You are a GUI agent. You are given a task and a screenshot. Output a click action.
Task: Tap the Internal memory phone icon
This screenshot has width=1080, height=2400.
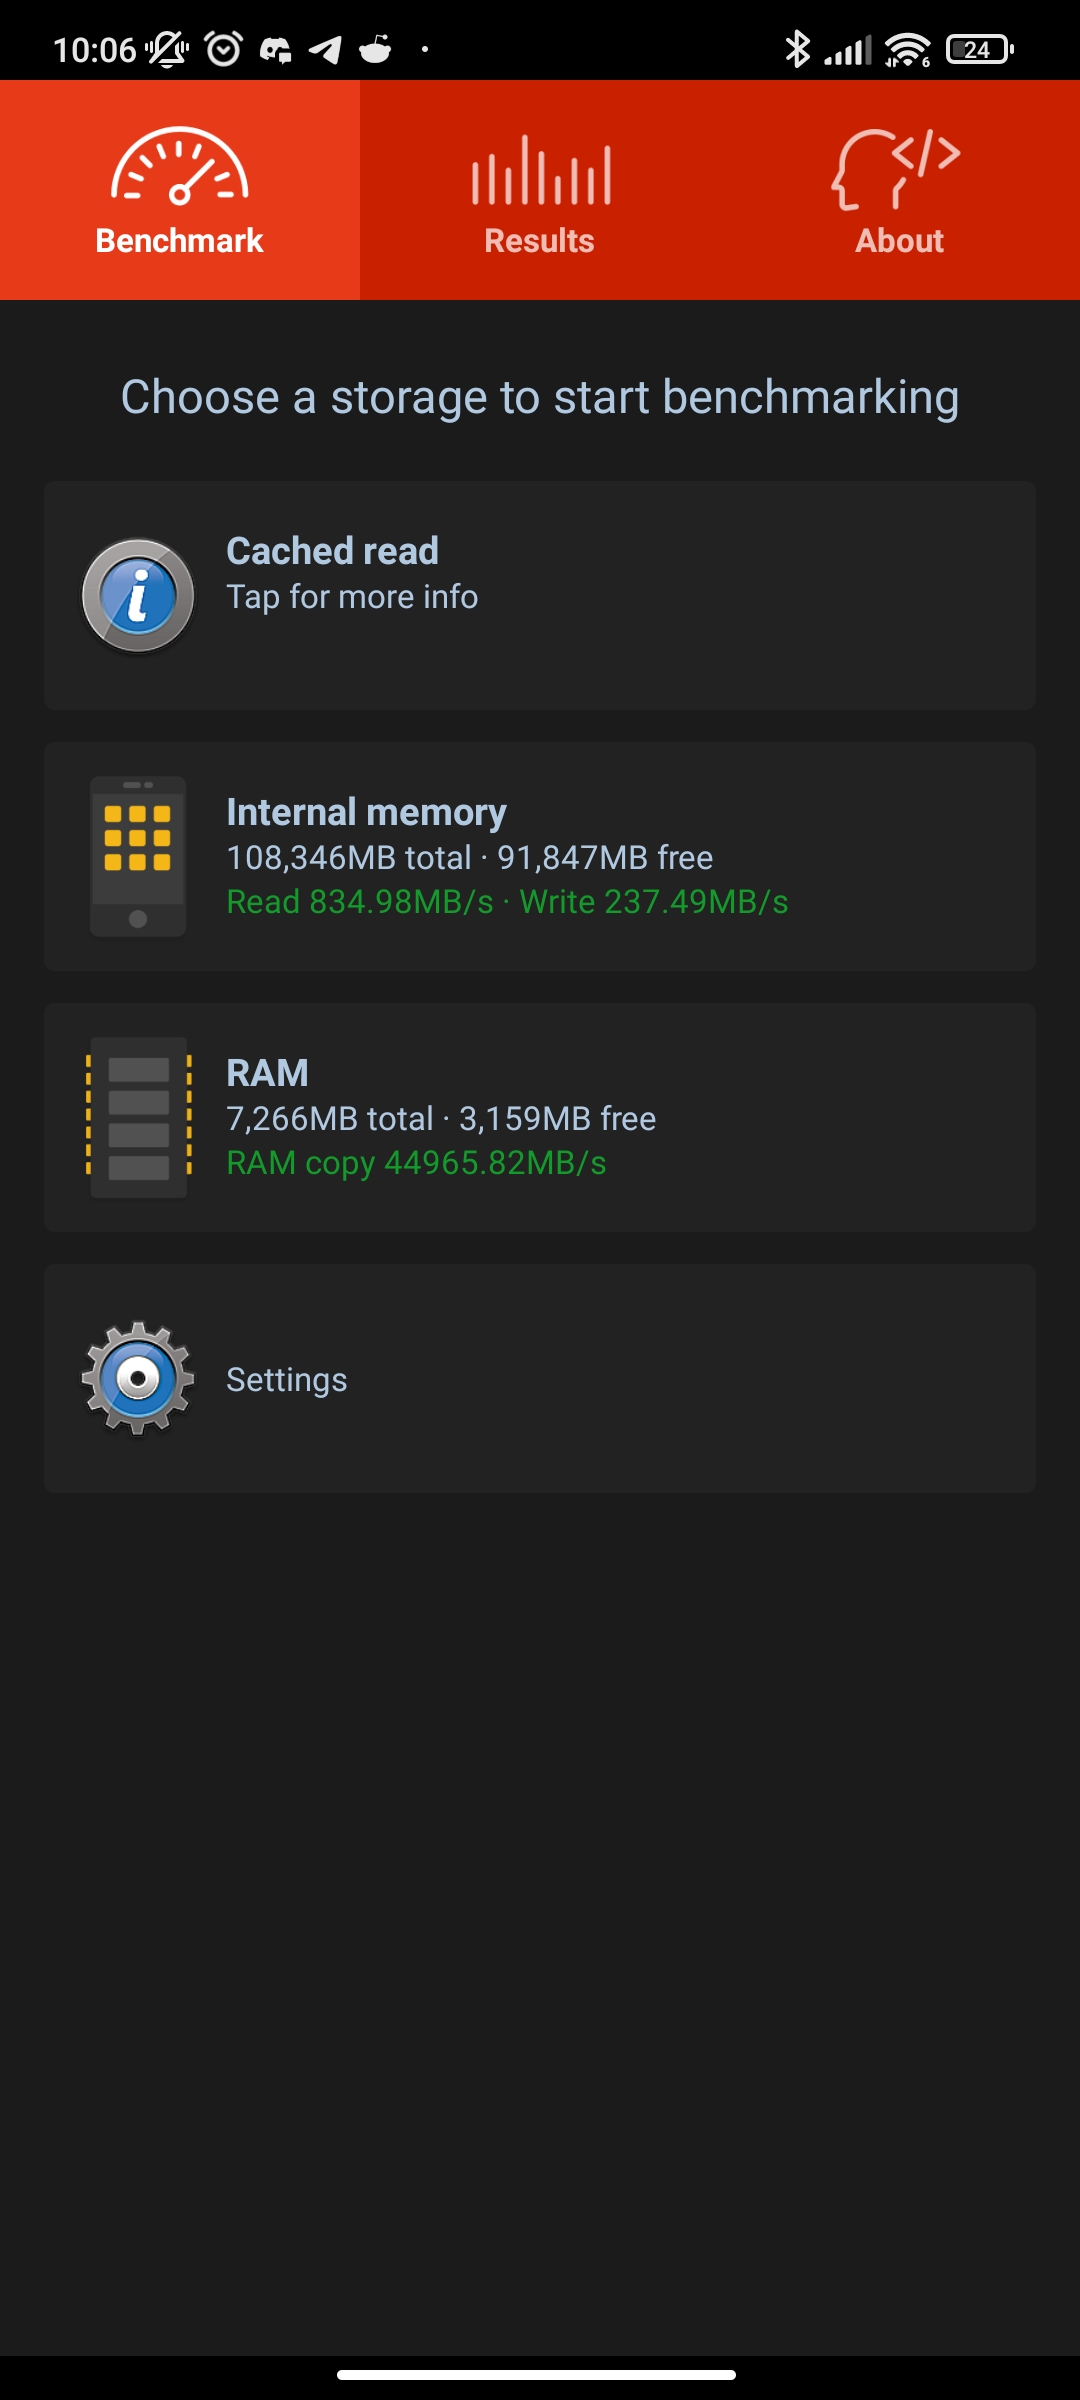point(138,857)
